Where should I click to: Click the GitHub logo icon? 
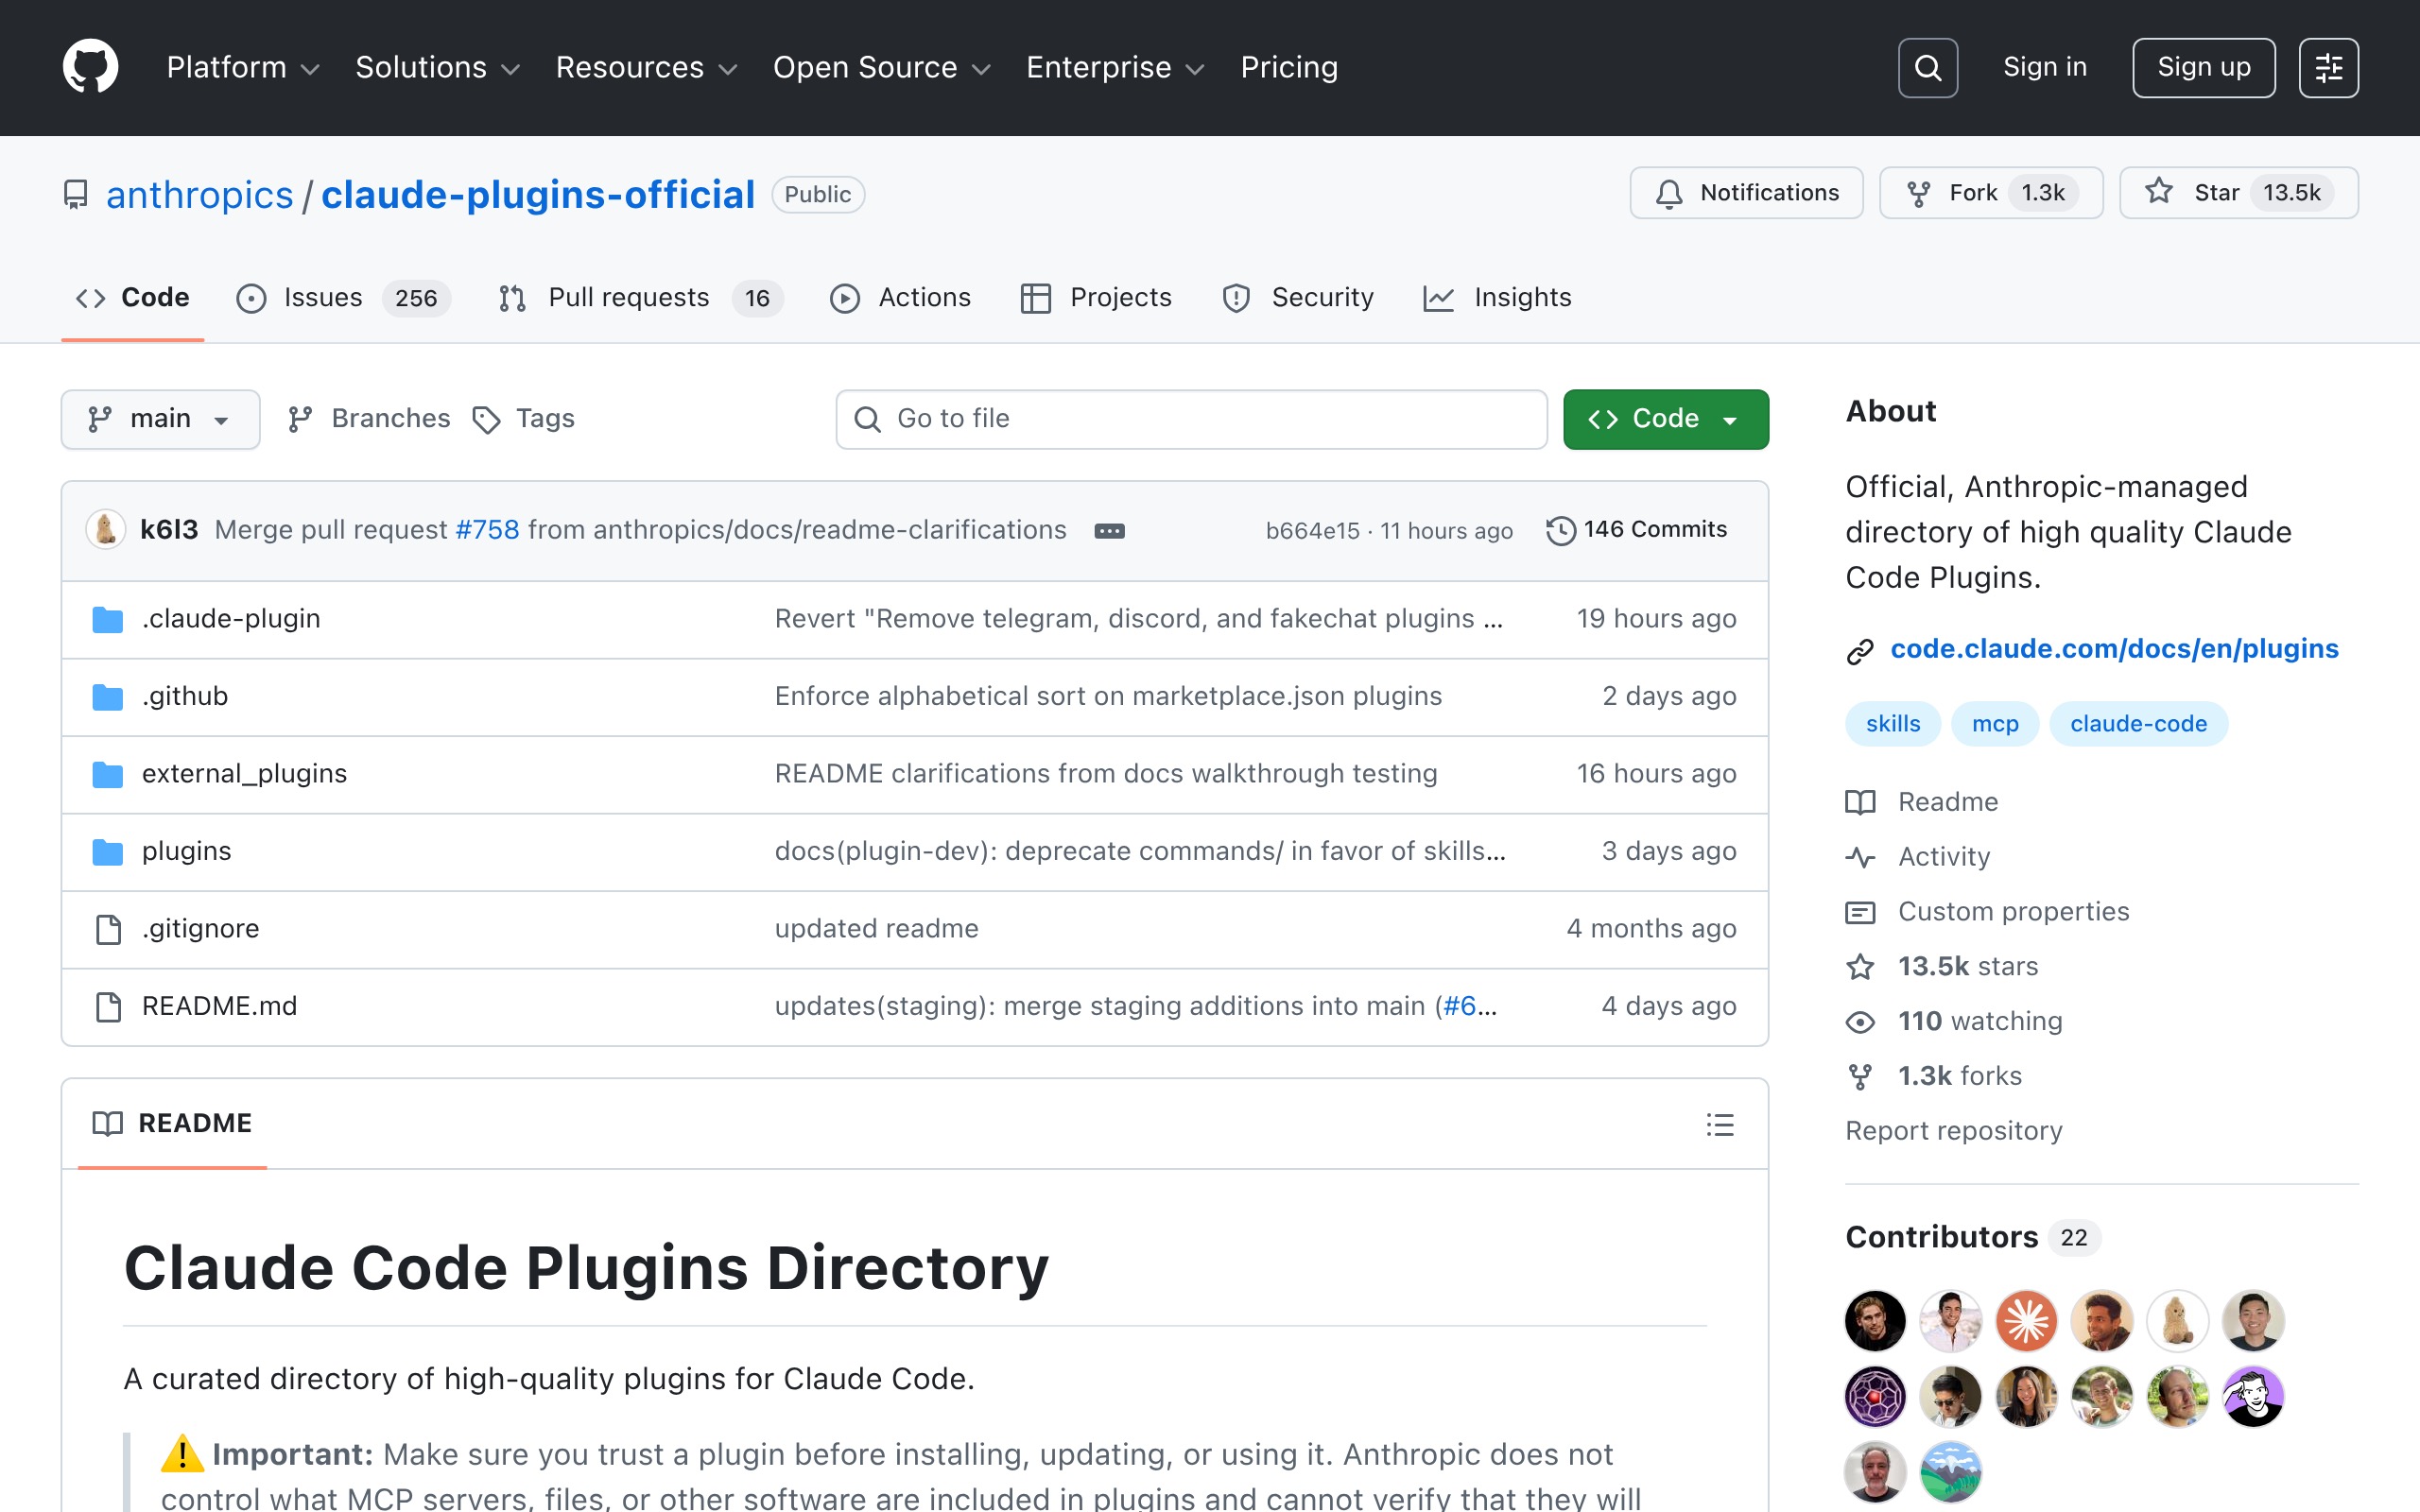pos(90,66)
